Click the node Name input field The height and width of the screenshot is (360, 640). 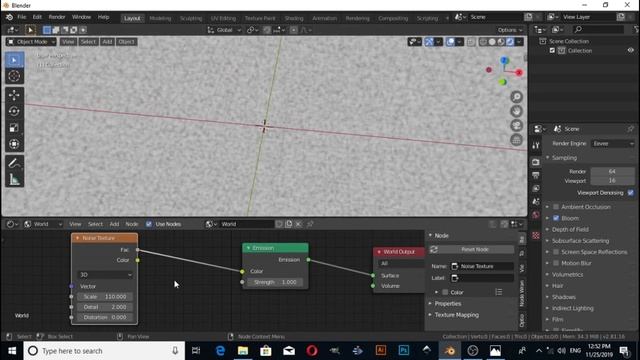(482, 266)
